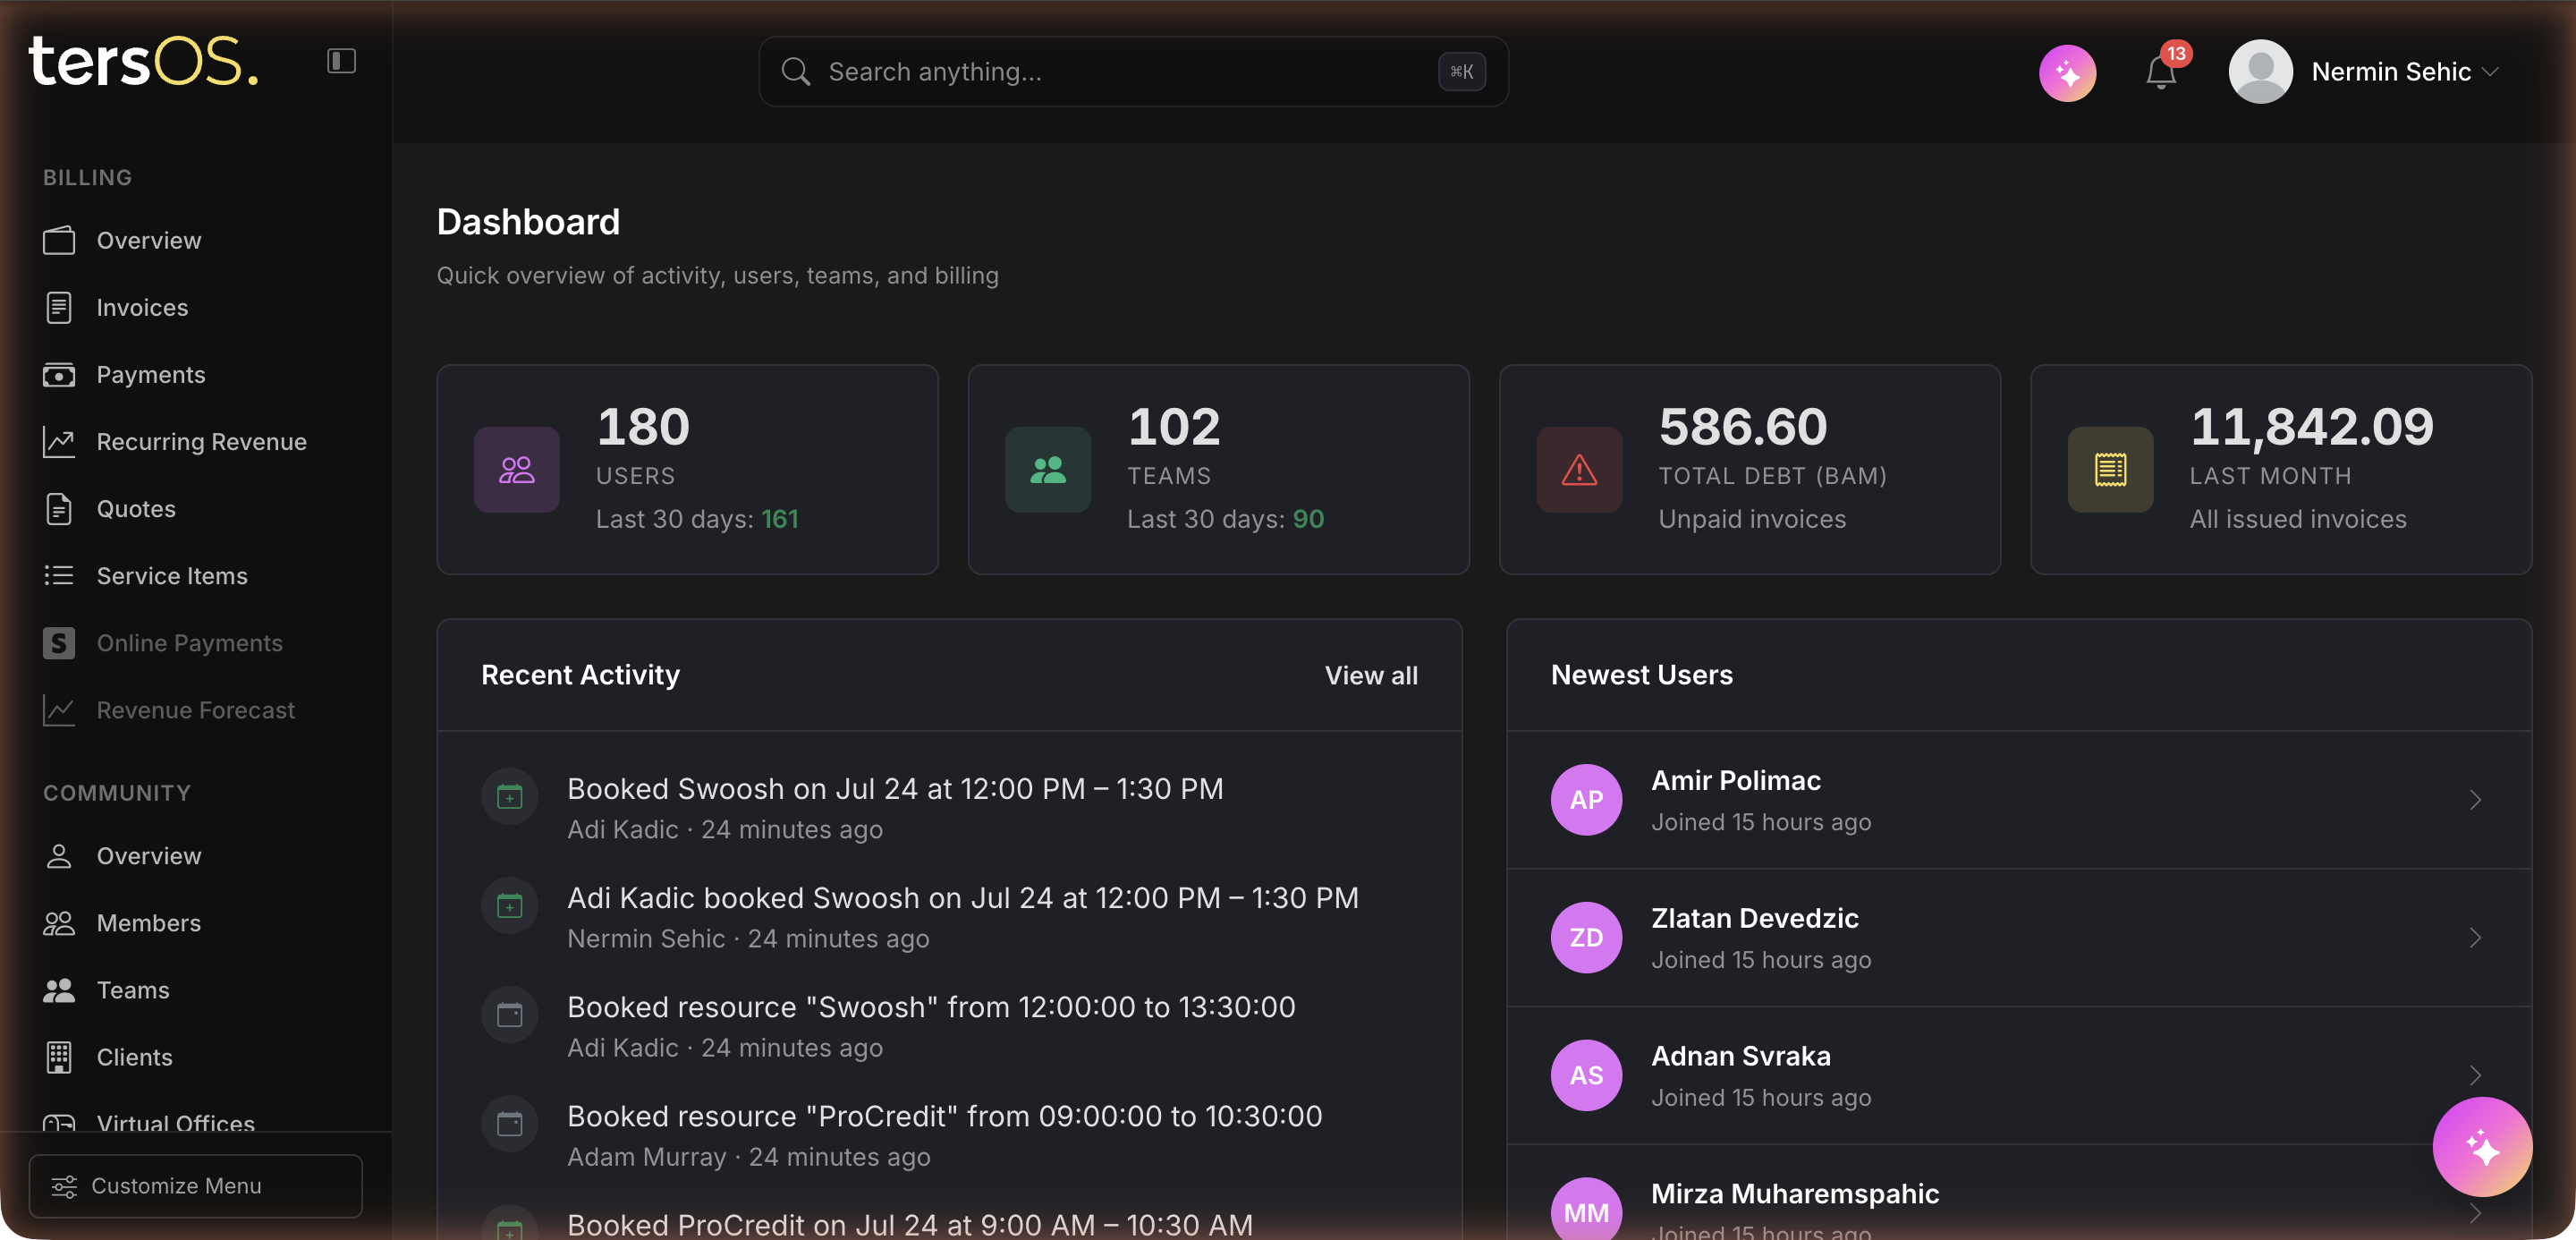This screenshot has height=1240, width=2576.
Task: Expand Adnan Svraka row chevron
Action: pos(2475,1075)
